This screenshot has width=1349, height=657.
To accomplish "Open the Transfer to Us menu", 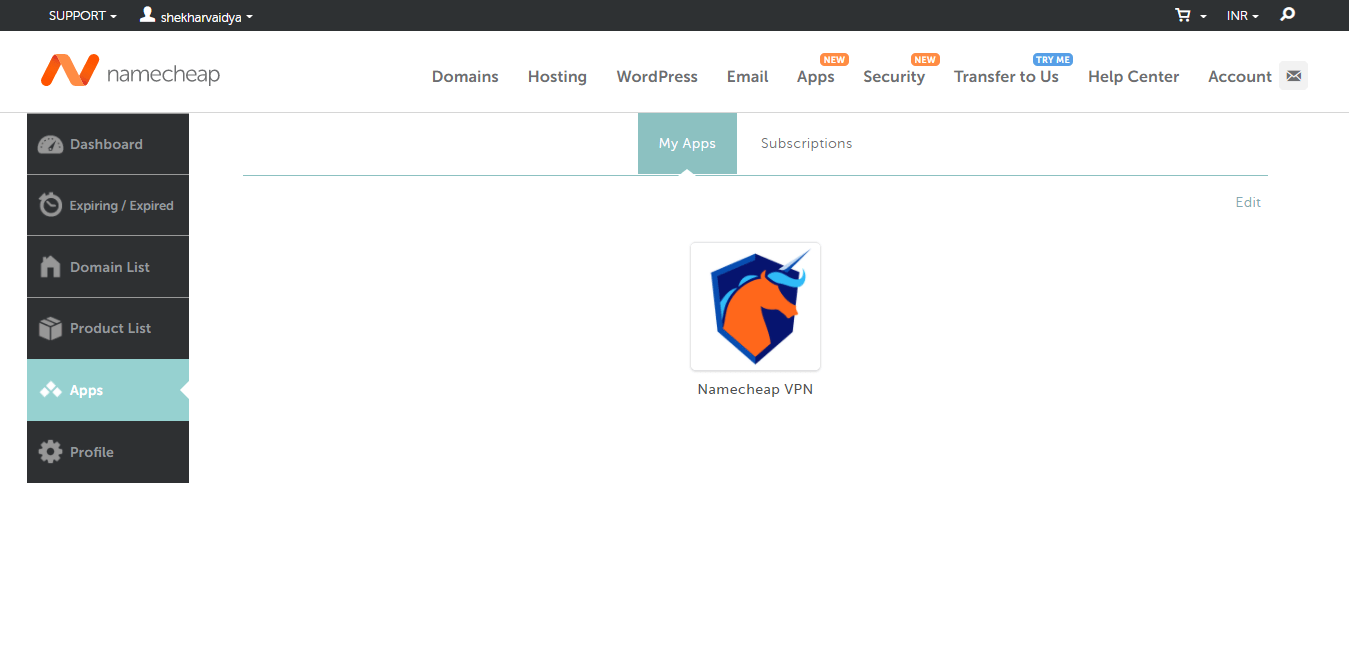I will click(1006, 76).
